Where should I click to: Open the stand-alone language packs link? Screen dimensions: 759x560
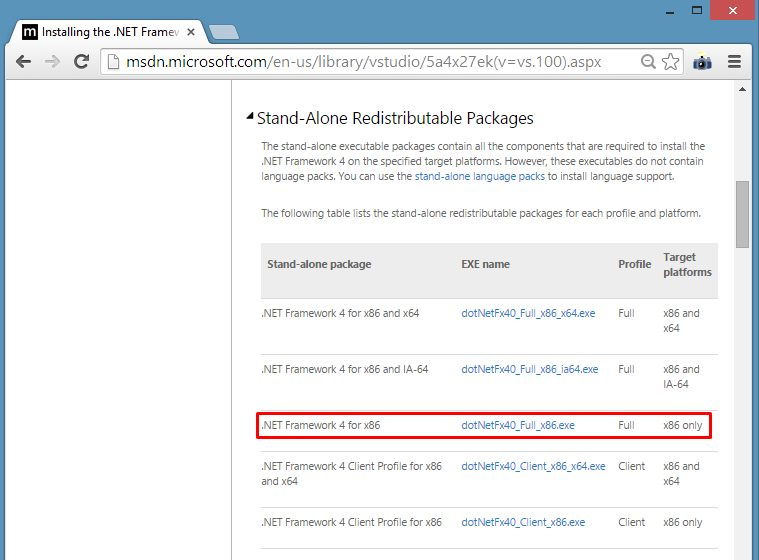(480, 176)
